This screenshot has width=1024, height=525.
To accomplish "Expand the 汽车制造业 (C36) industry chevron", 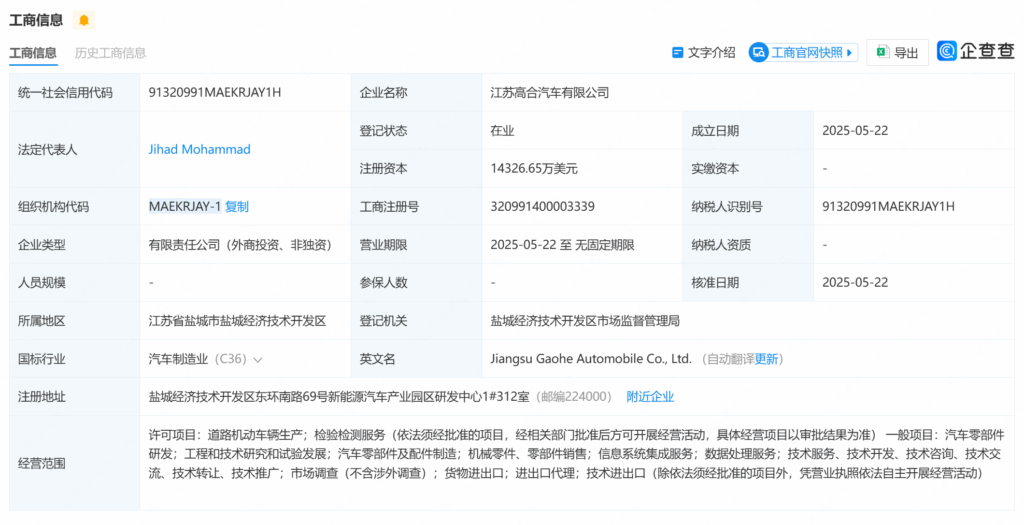I will pos(258,359).
